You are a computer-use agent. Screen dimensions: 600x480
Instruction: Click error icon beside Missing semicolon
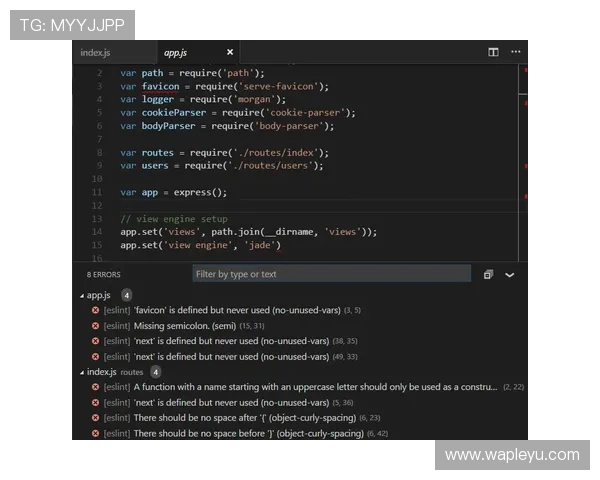95,326
